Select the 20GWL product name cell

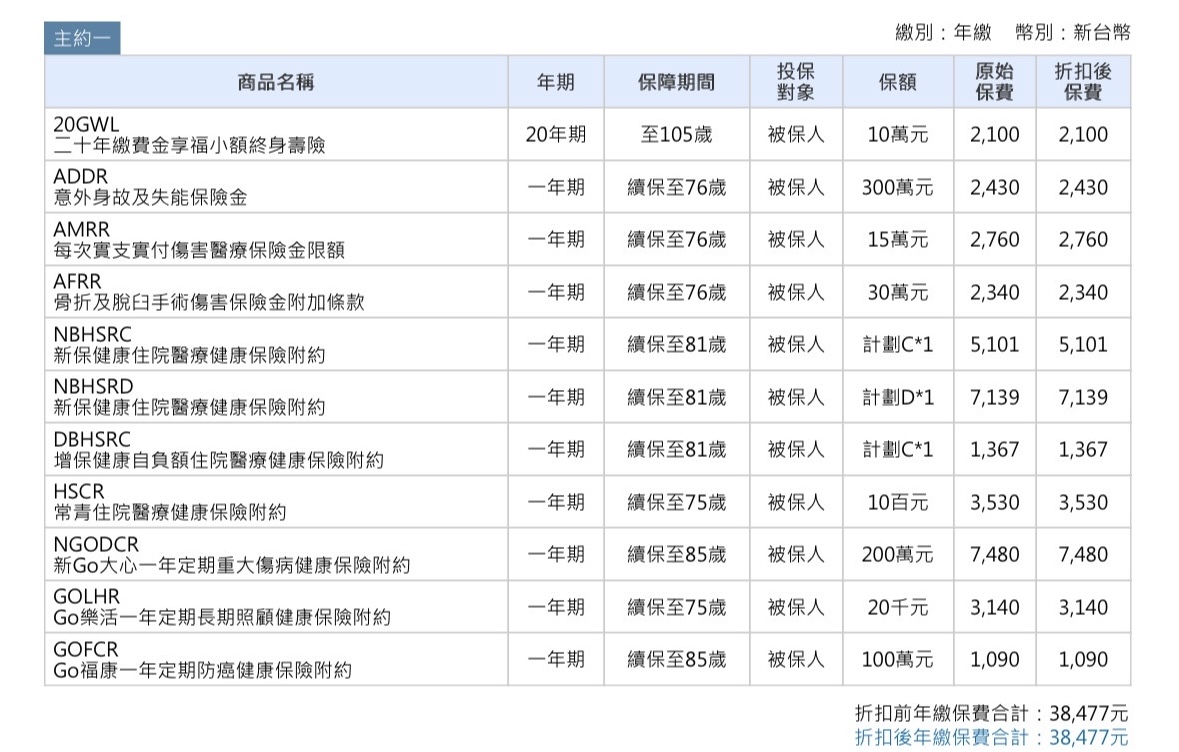click(x=190, y=135)
